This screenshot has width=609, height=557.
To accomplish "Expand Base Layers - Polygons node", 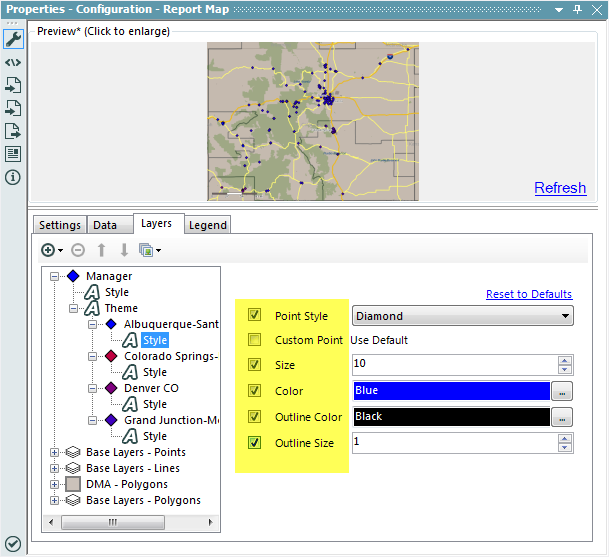I will [x=54, y=500].
